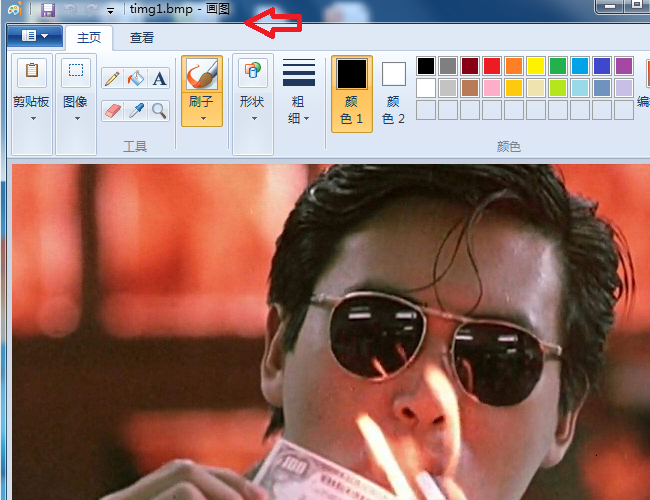The width and height of the screenshot is (650, 500).
Task: Pick the dark red color swatch
Action: [x=470, y=66]
